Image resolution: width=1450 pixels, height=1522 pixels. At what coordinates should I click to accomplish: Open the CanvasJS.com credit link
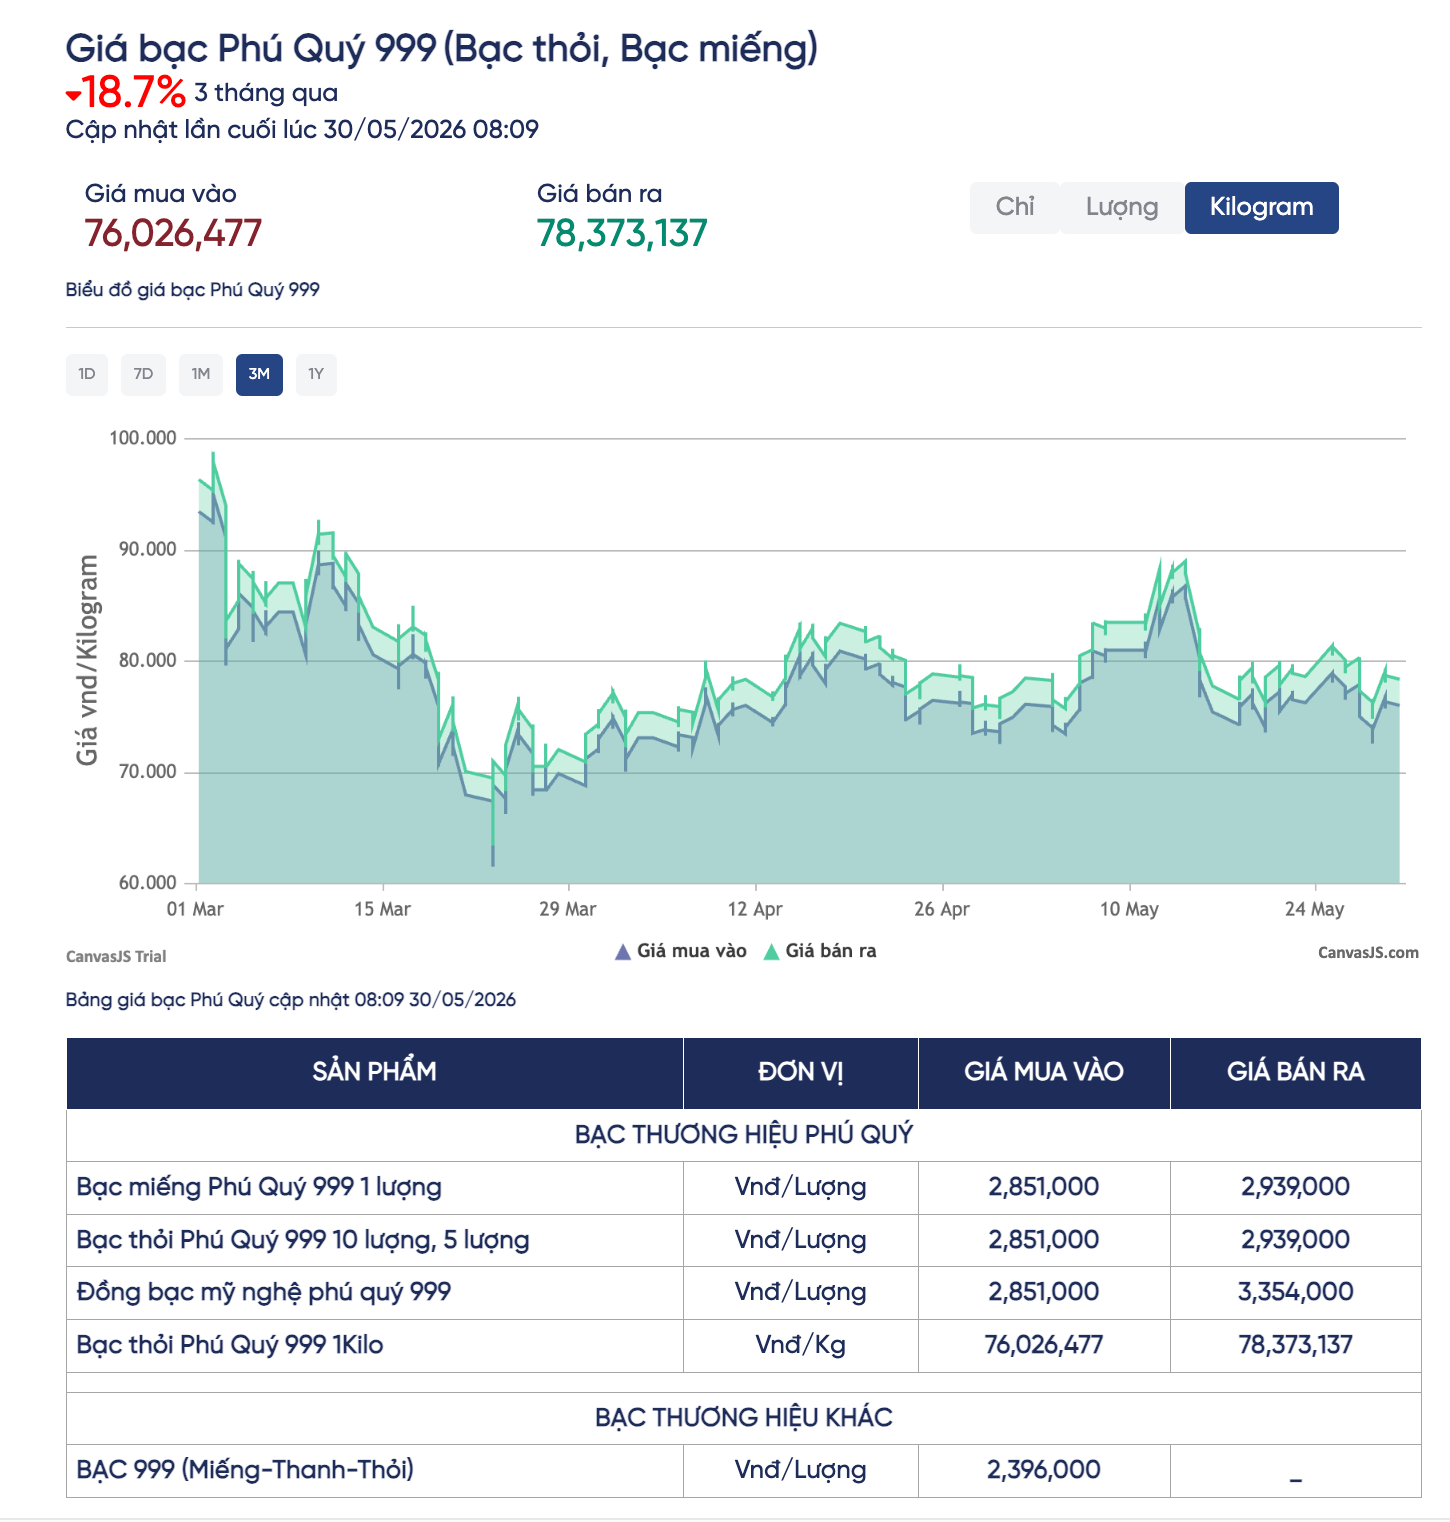pyautogui.click(x=1368, y=952)
